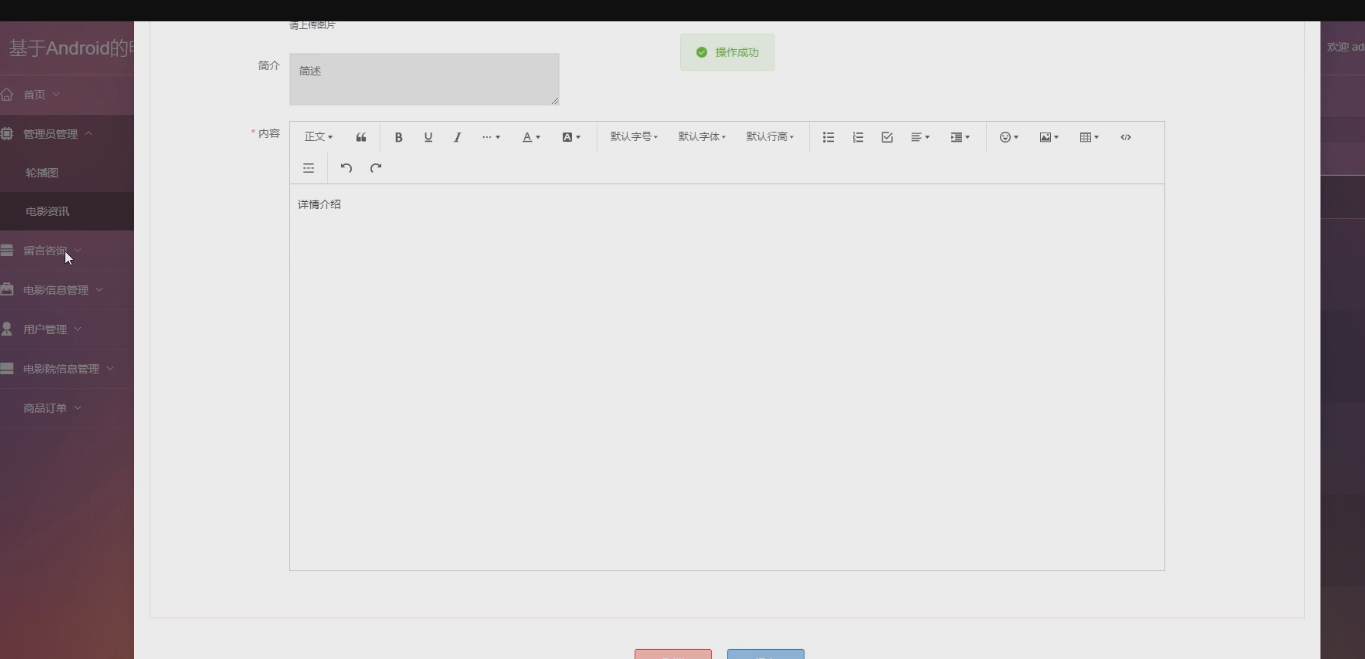1365x659 pixels.
Task: Open the insert image menu
Action: (1049, 137)
